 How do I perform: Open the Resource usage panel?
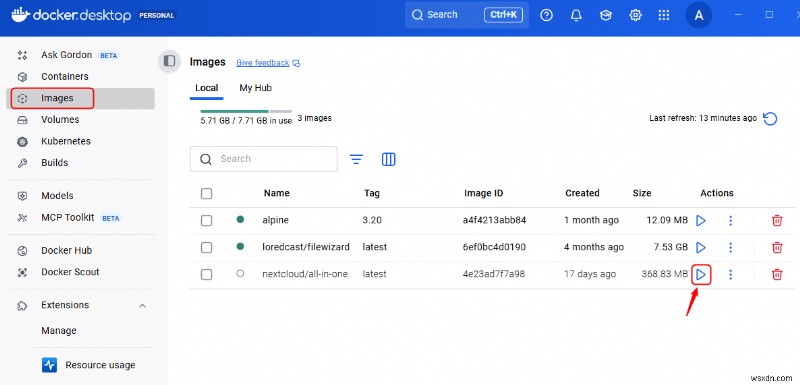[x=89, y=365]
